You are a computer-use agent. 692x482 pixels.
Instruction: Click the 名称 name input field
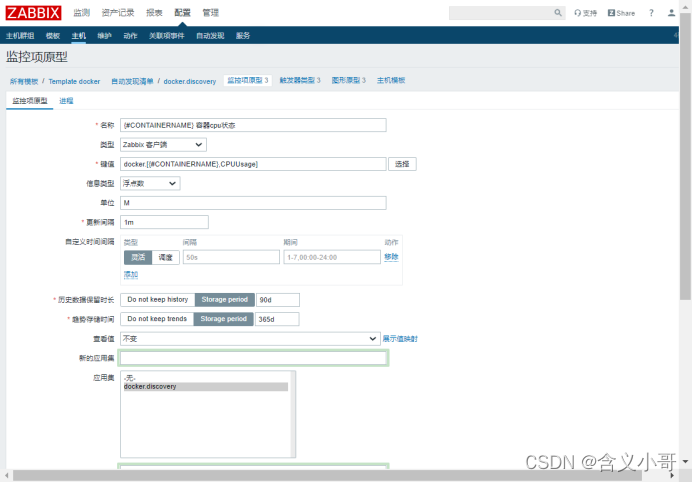[253, 125]
